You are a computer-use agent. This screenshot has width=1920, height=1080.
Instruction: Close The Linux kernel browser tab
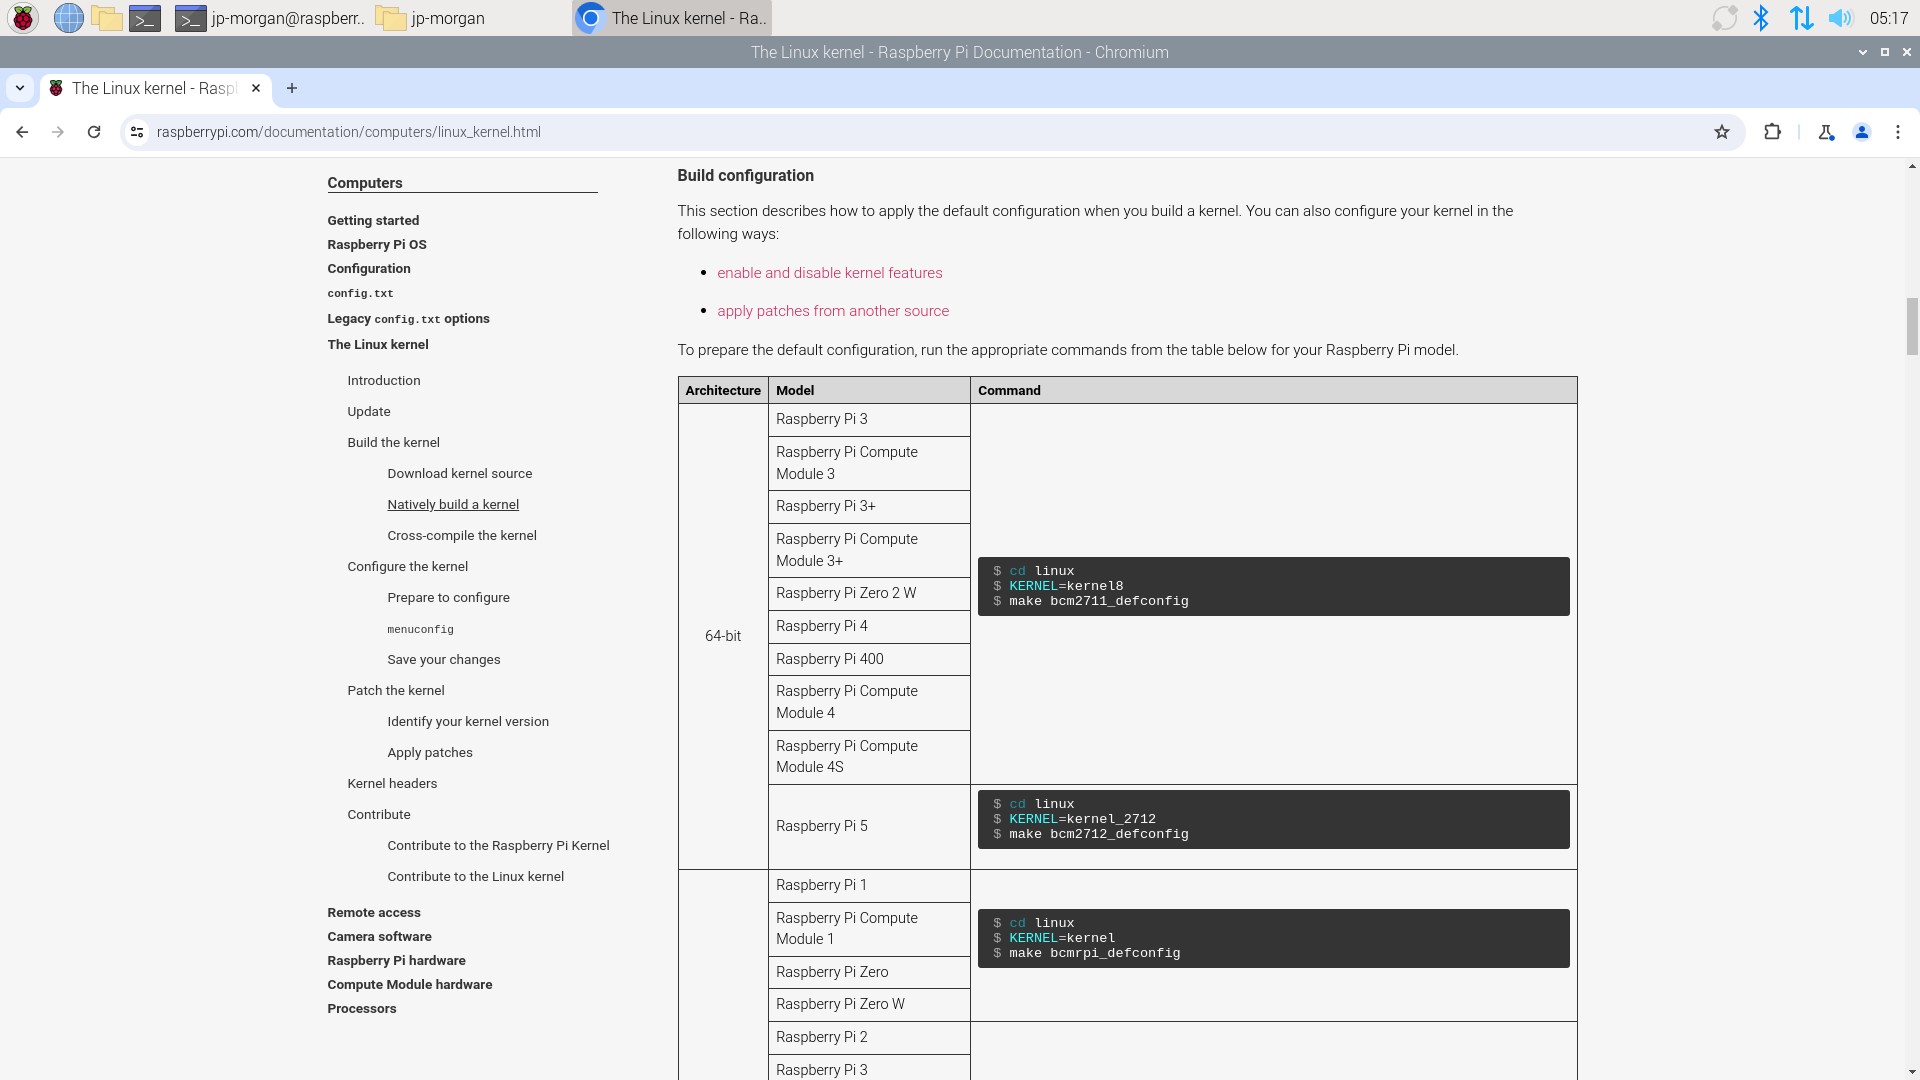click(256, 88)
